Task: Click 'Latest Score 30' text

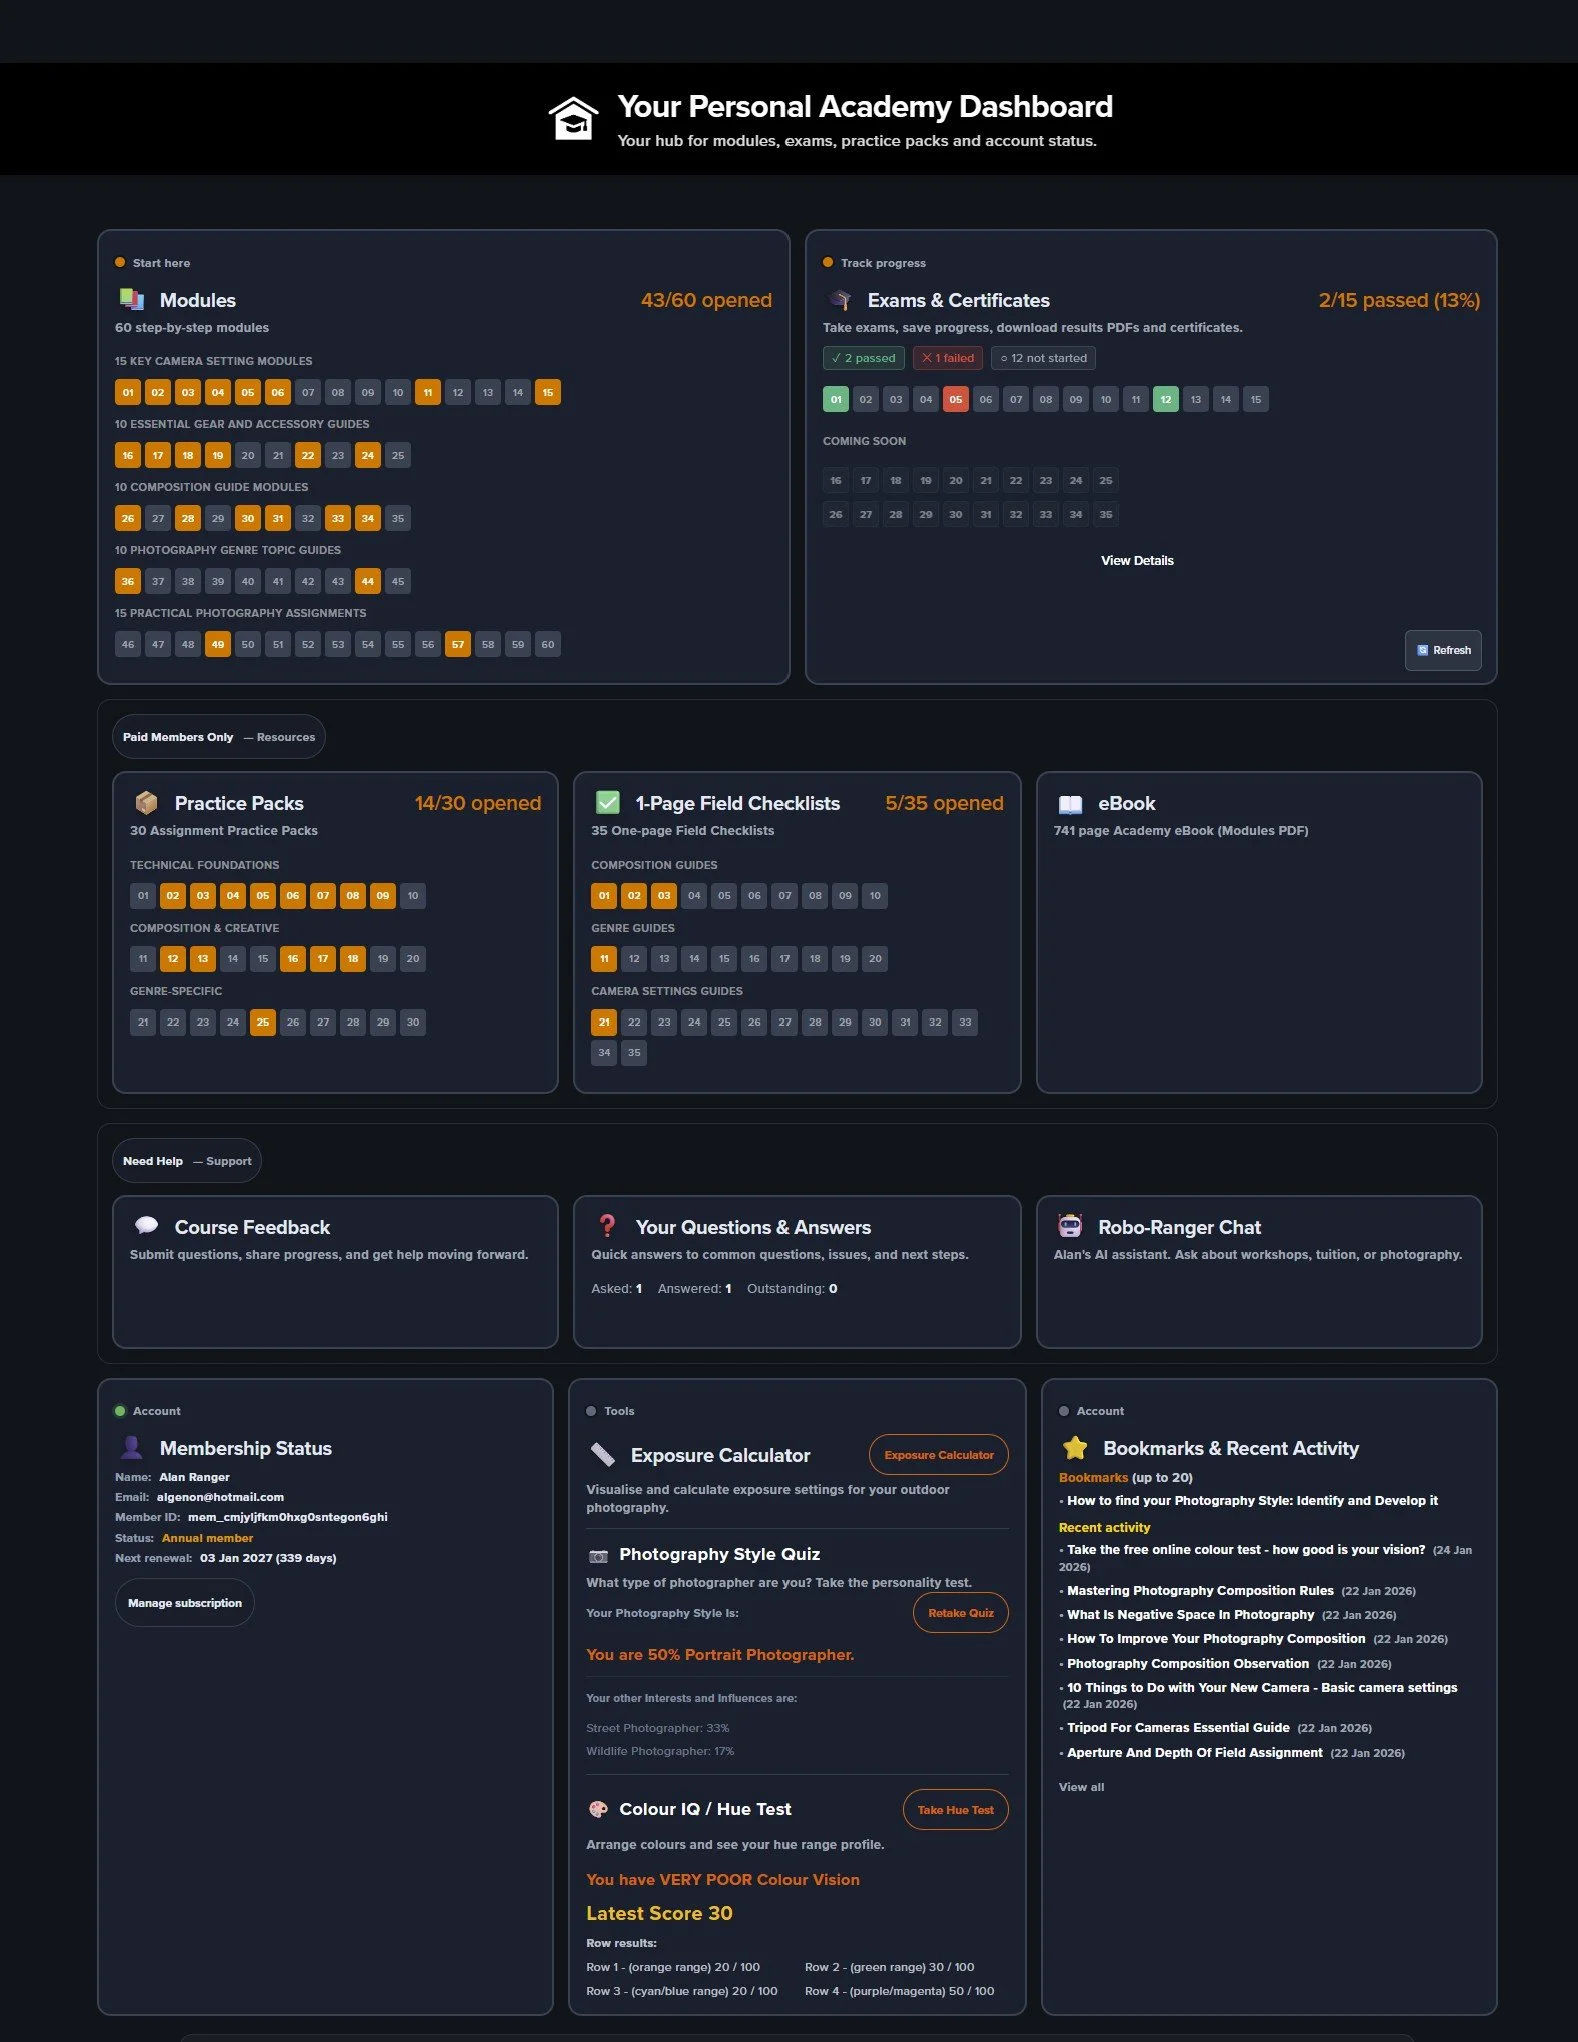Action: [659, 1913]
